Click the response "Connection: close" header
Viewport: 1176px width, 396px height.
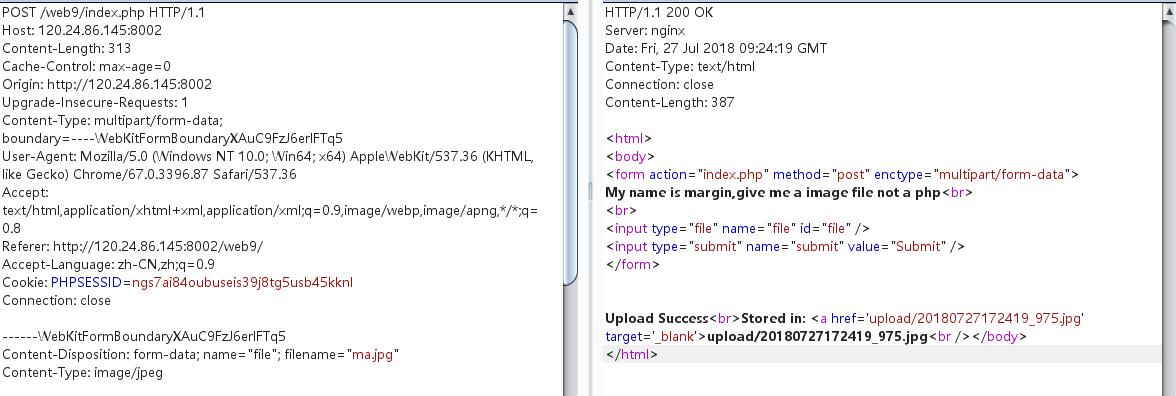click(x=659, y=85)
